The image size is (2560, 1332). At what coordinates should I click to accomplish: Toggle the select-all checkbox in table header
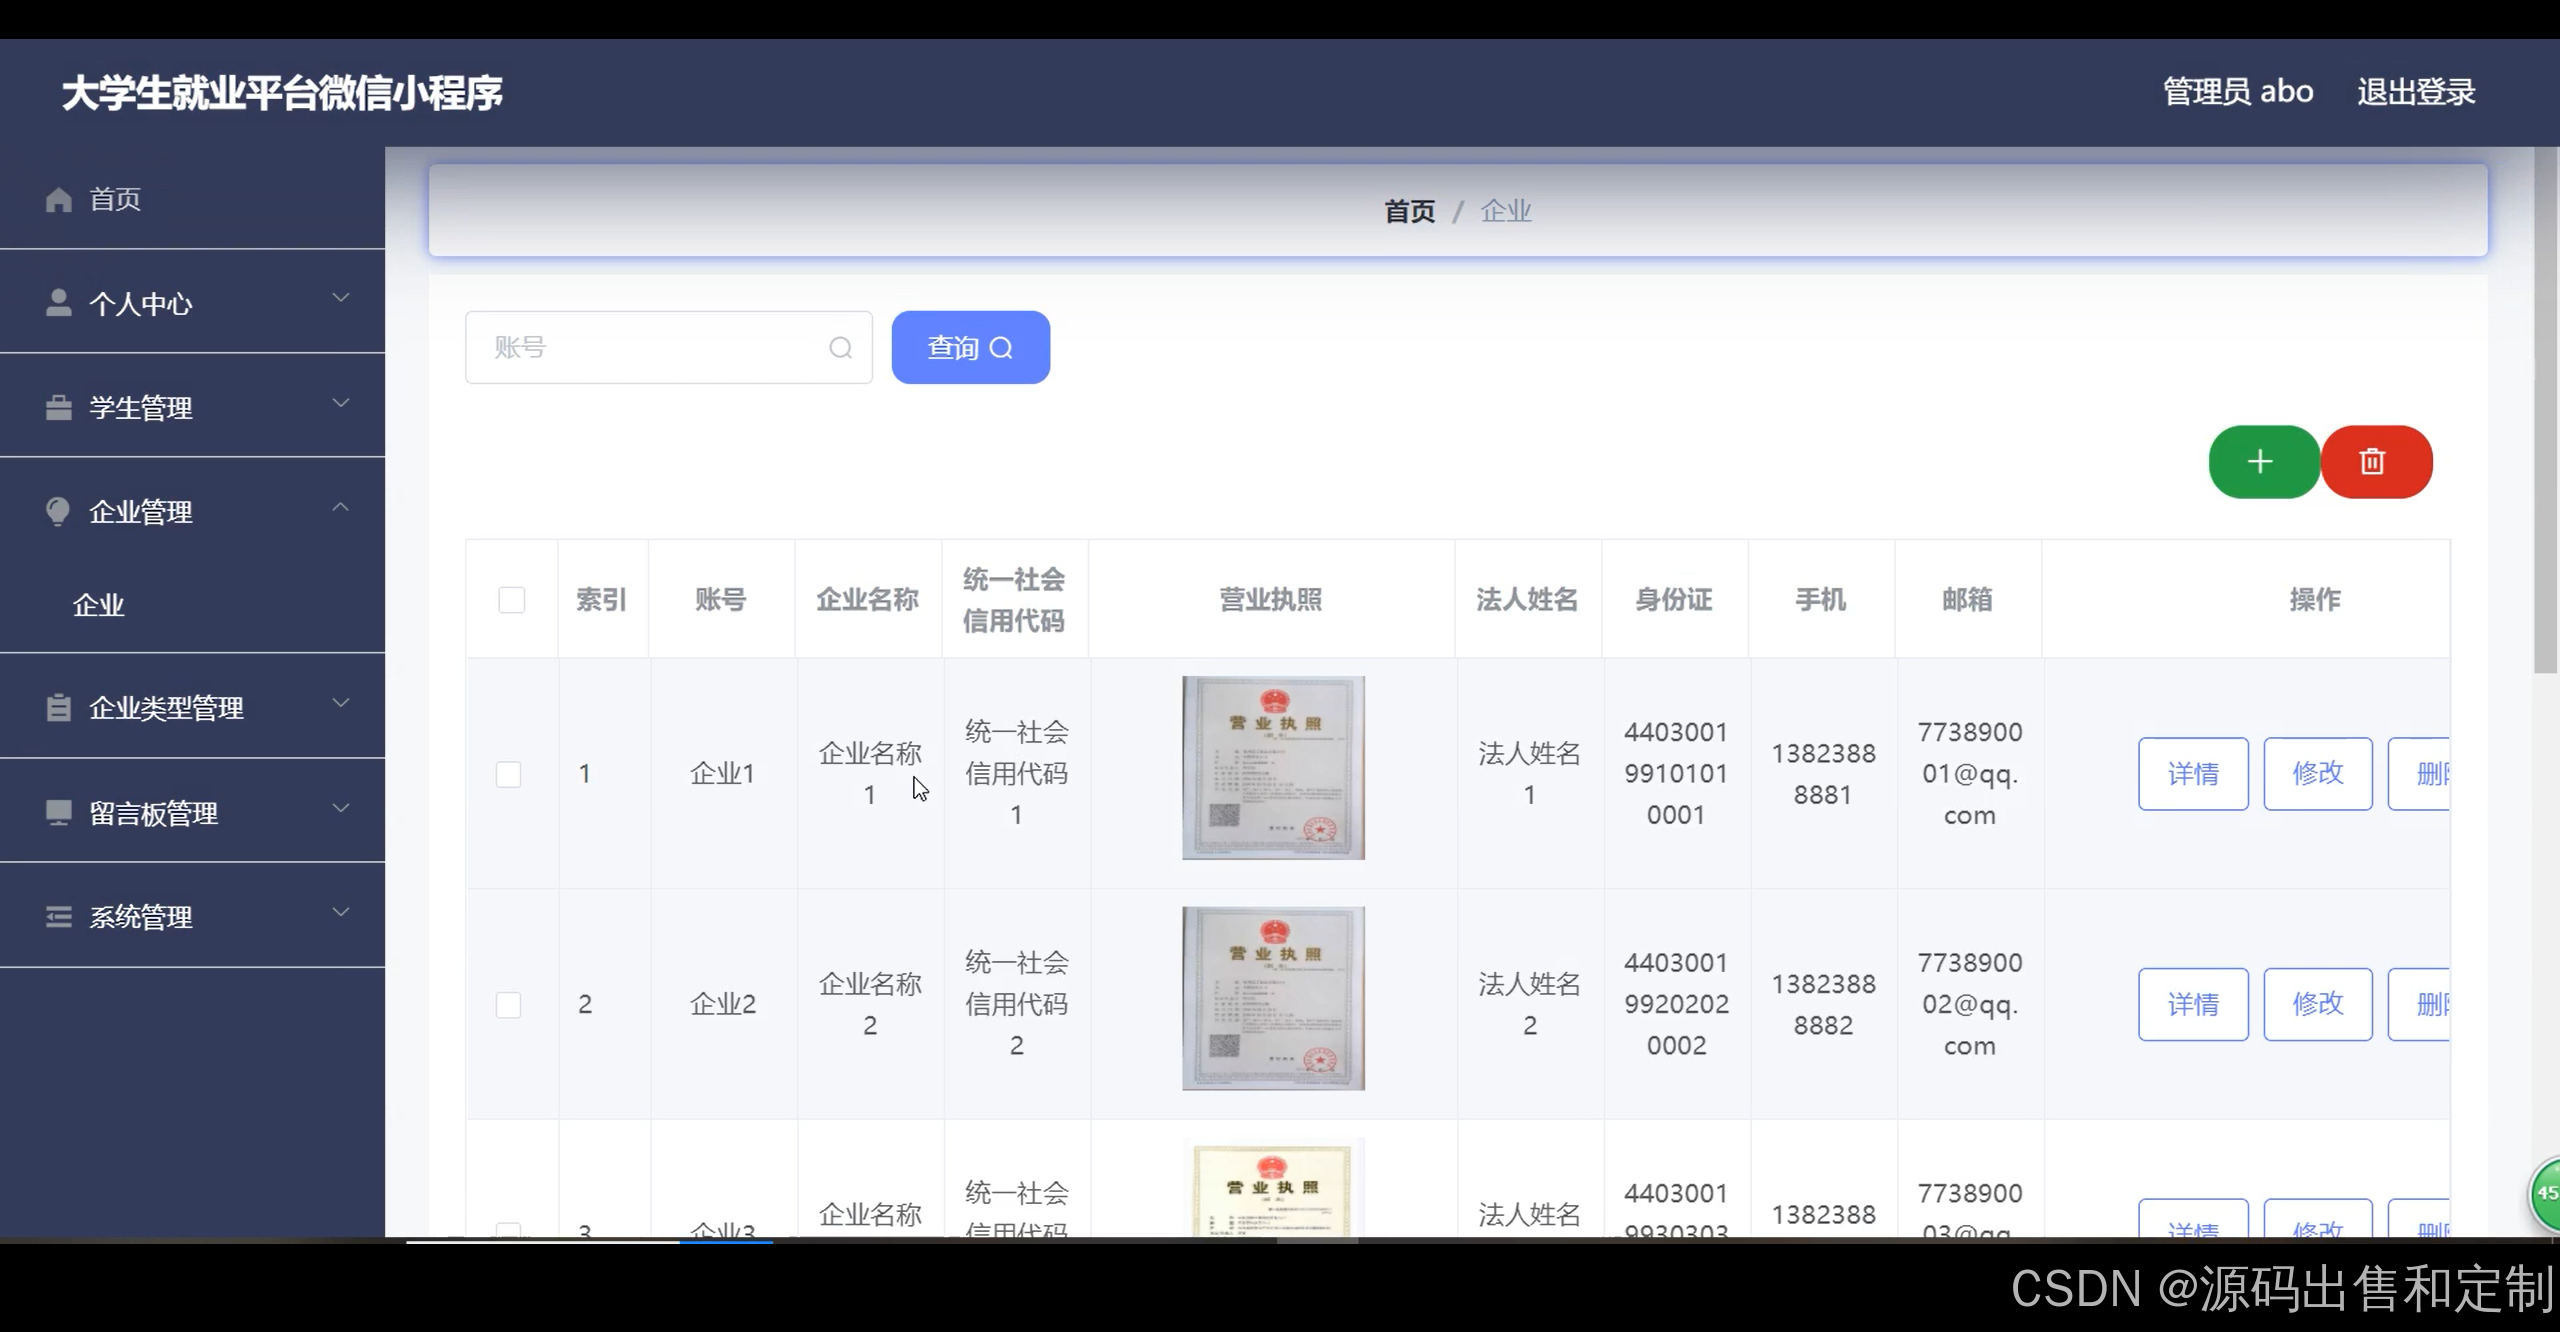coord(512,599)
